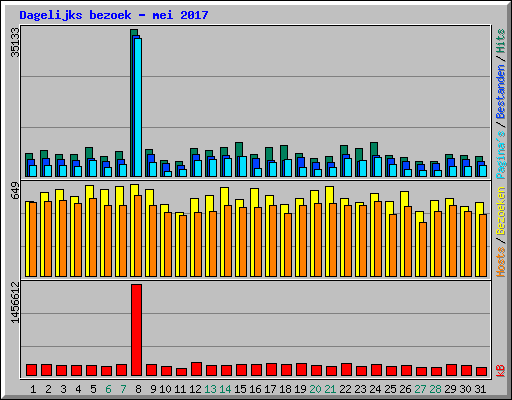Click the green x-axis day label 27

(x=420, y=389)
